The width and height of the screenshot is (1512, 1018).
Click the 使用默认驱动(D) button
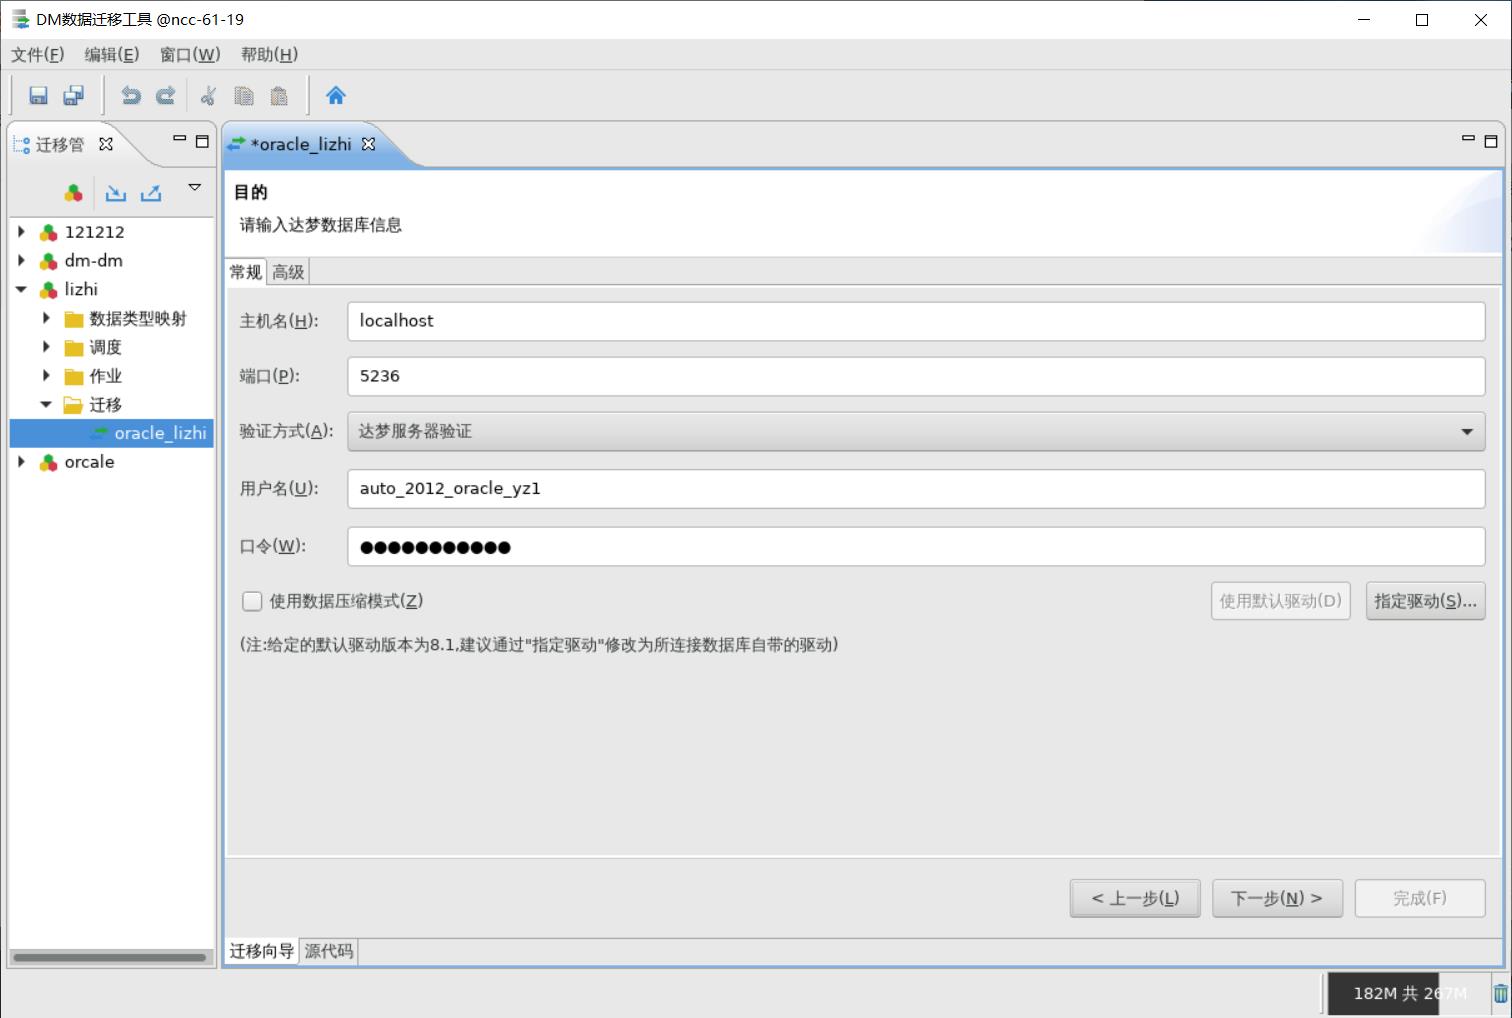pos(1281,601)
